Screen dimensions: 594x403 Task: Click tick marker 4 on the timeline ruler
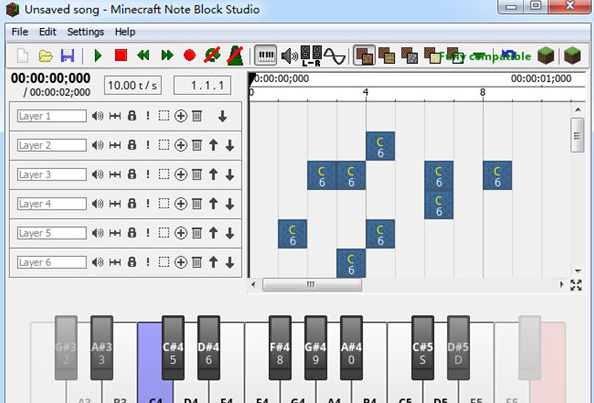[365, 92]
